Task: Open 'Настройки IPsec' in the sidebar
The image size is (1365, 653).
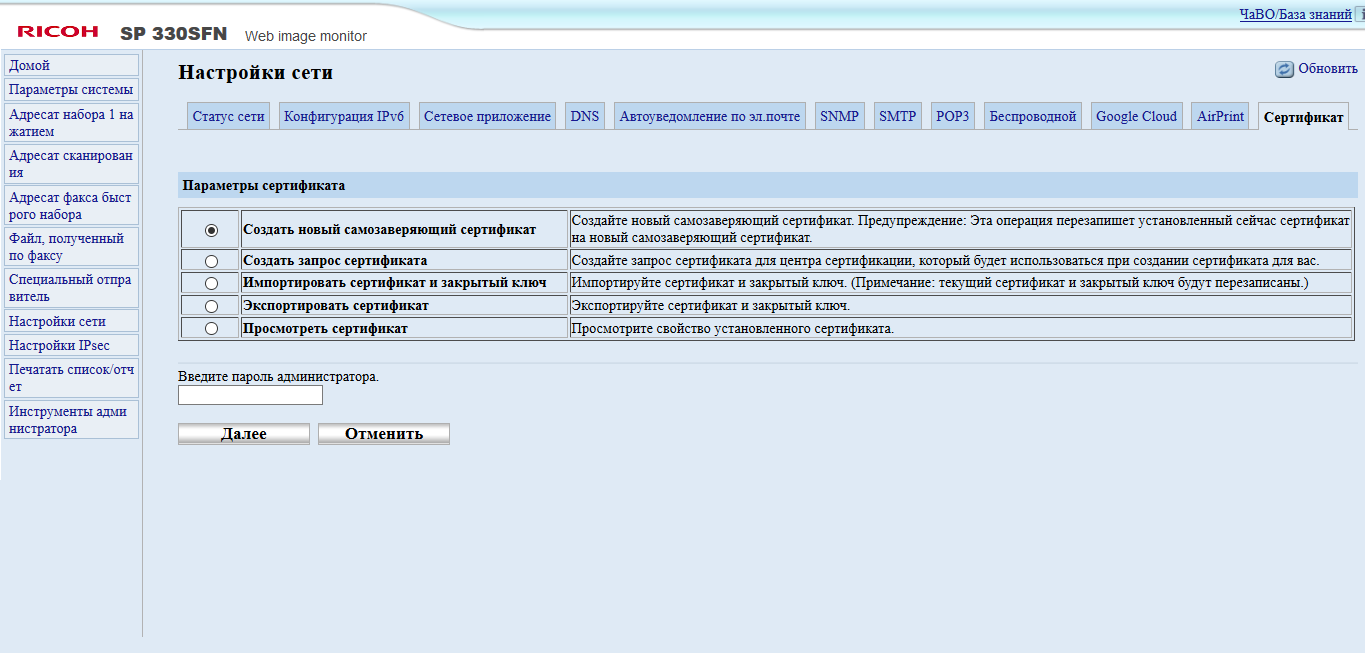Action: (x=59, y=345)
